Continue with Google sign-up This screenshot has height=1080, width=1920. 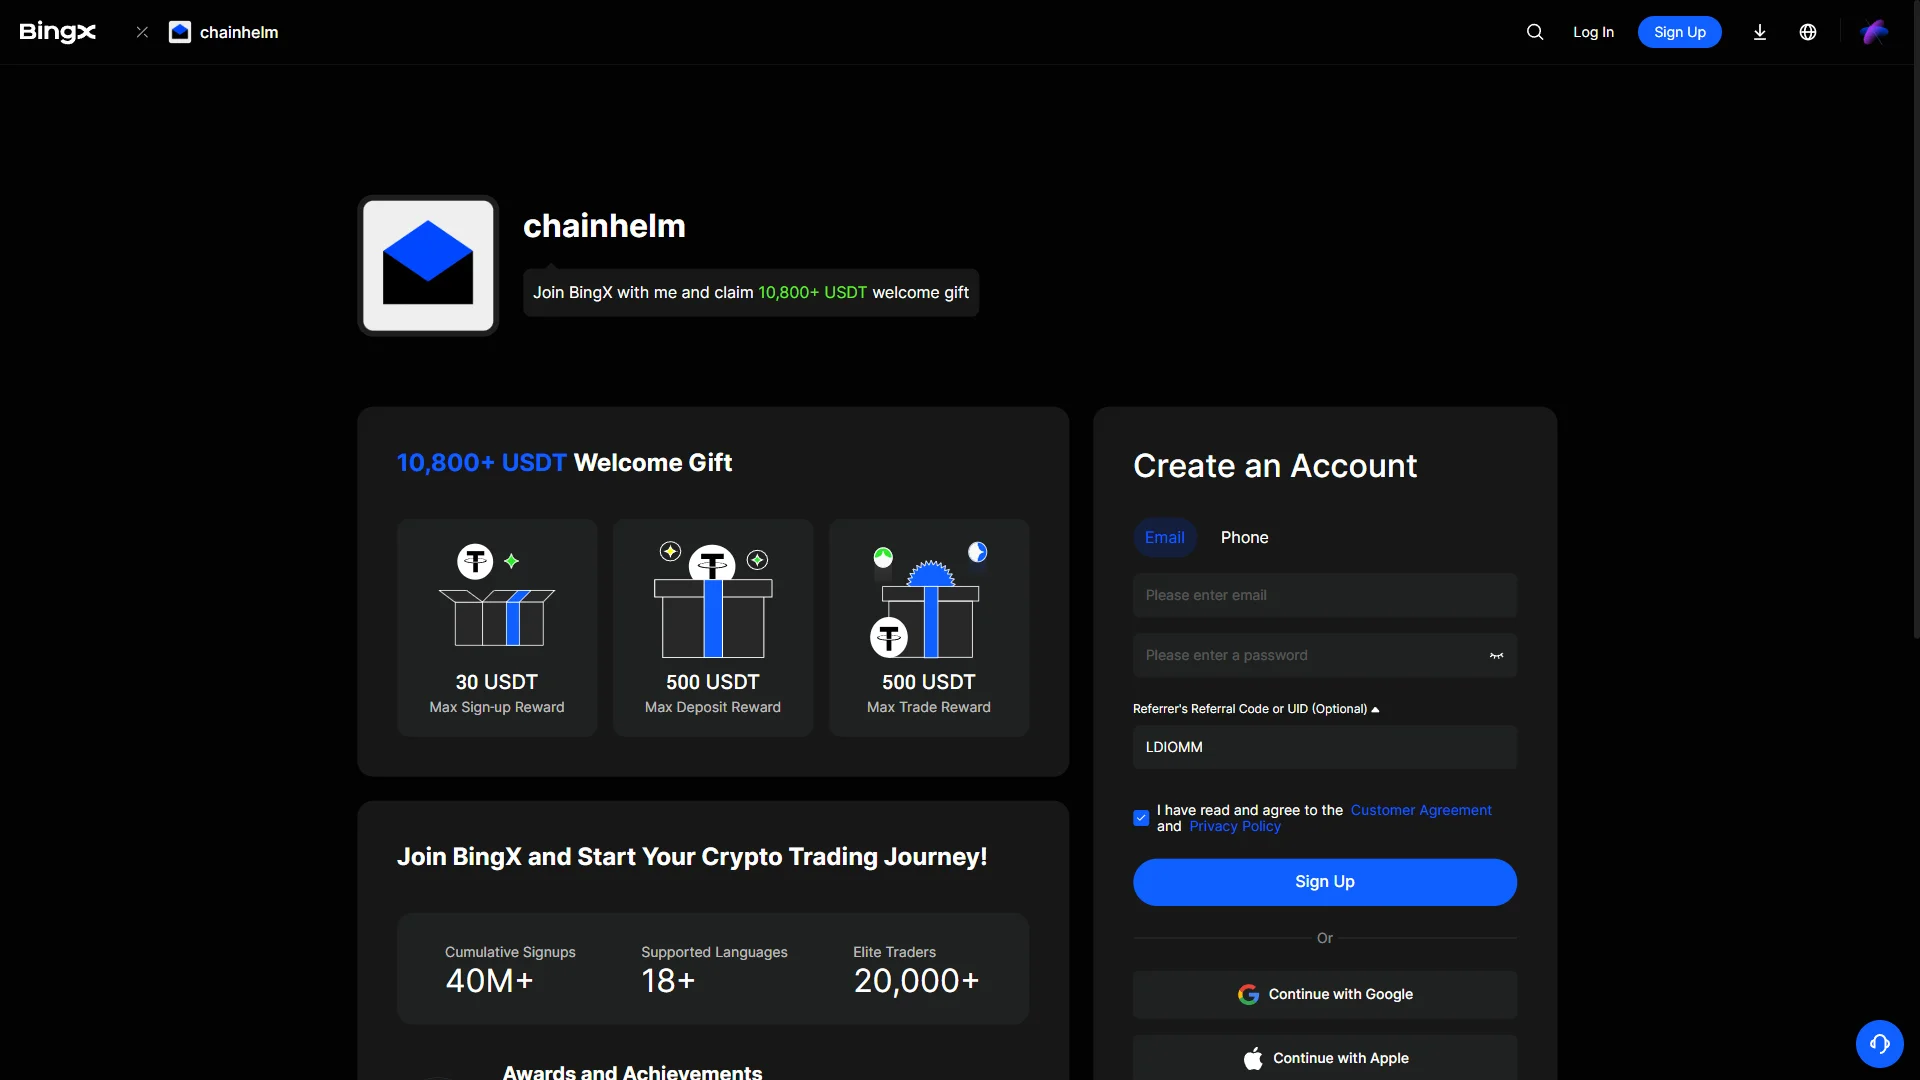[x=1325, y=994]
